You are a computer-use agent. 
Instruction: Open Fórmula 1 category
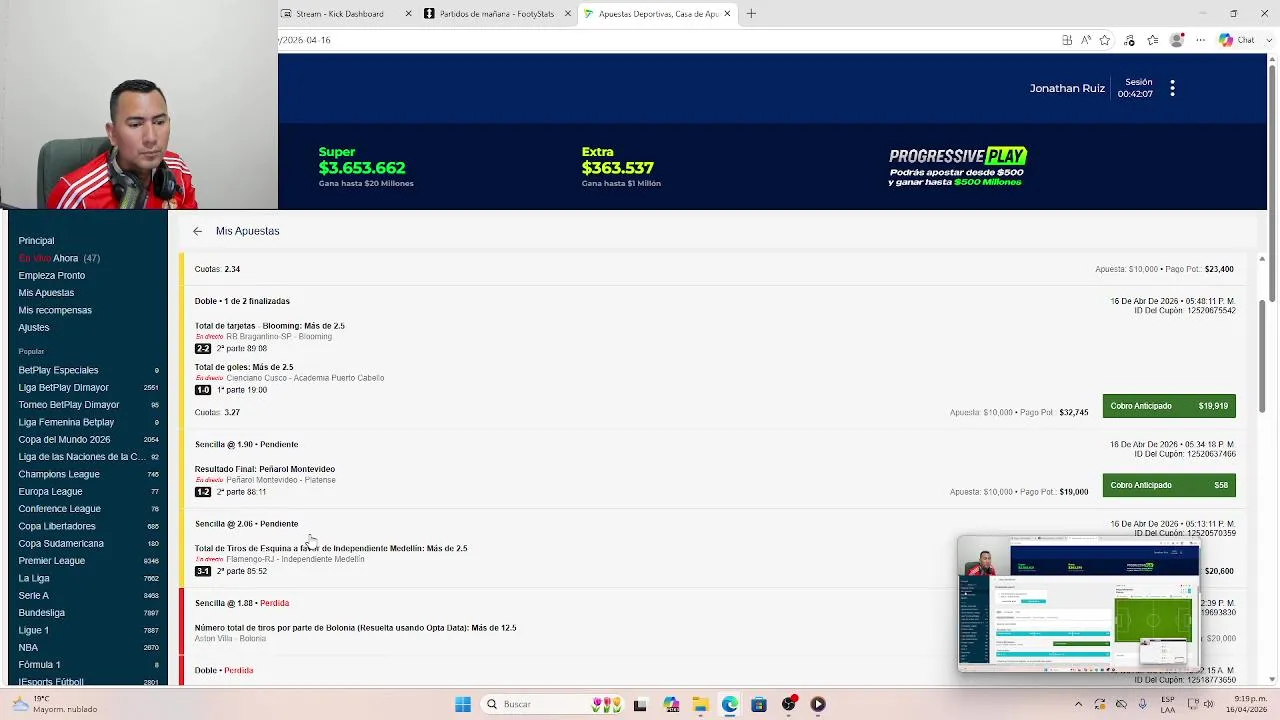(x=88, y=665)
